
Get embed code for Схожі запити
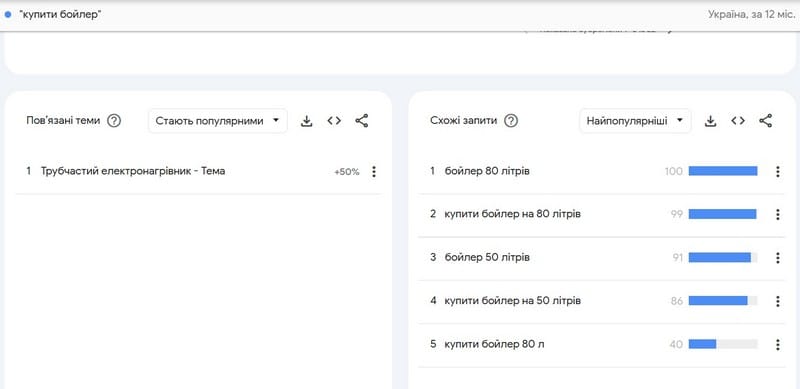(738, 121)
